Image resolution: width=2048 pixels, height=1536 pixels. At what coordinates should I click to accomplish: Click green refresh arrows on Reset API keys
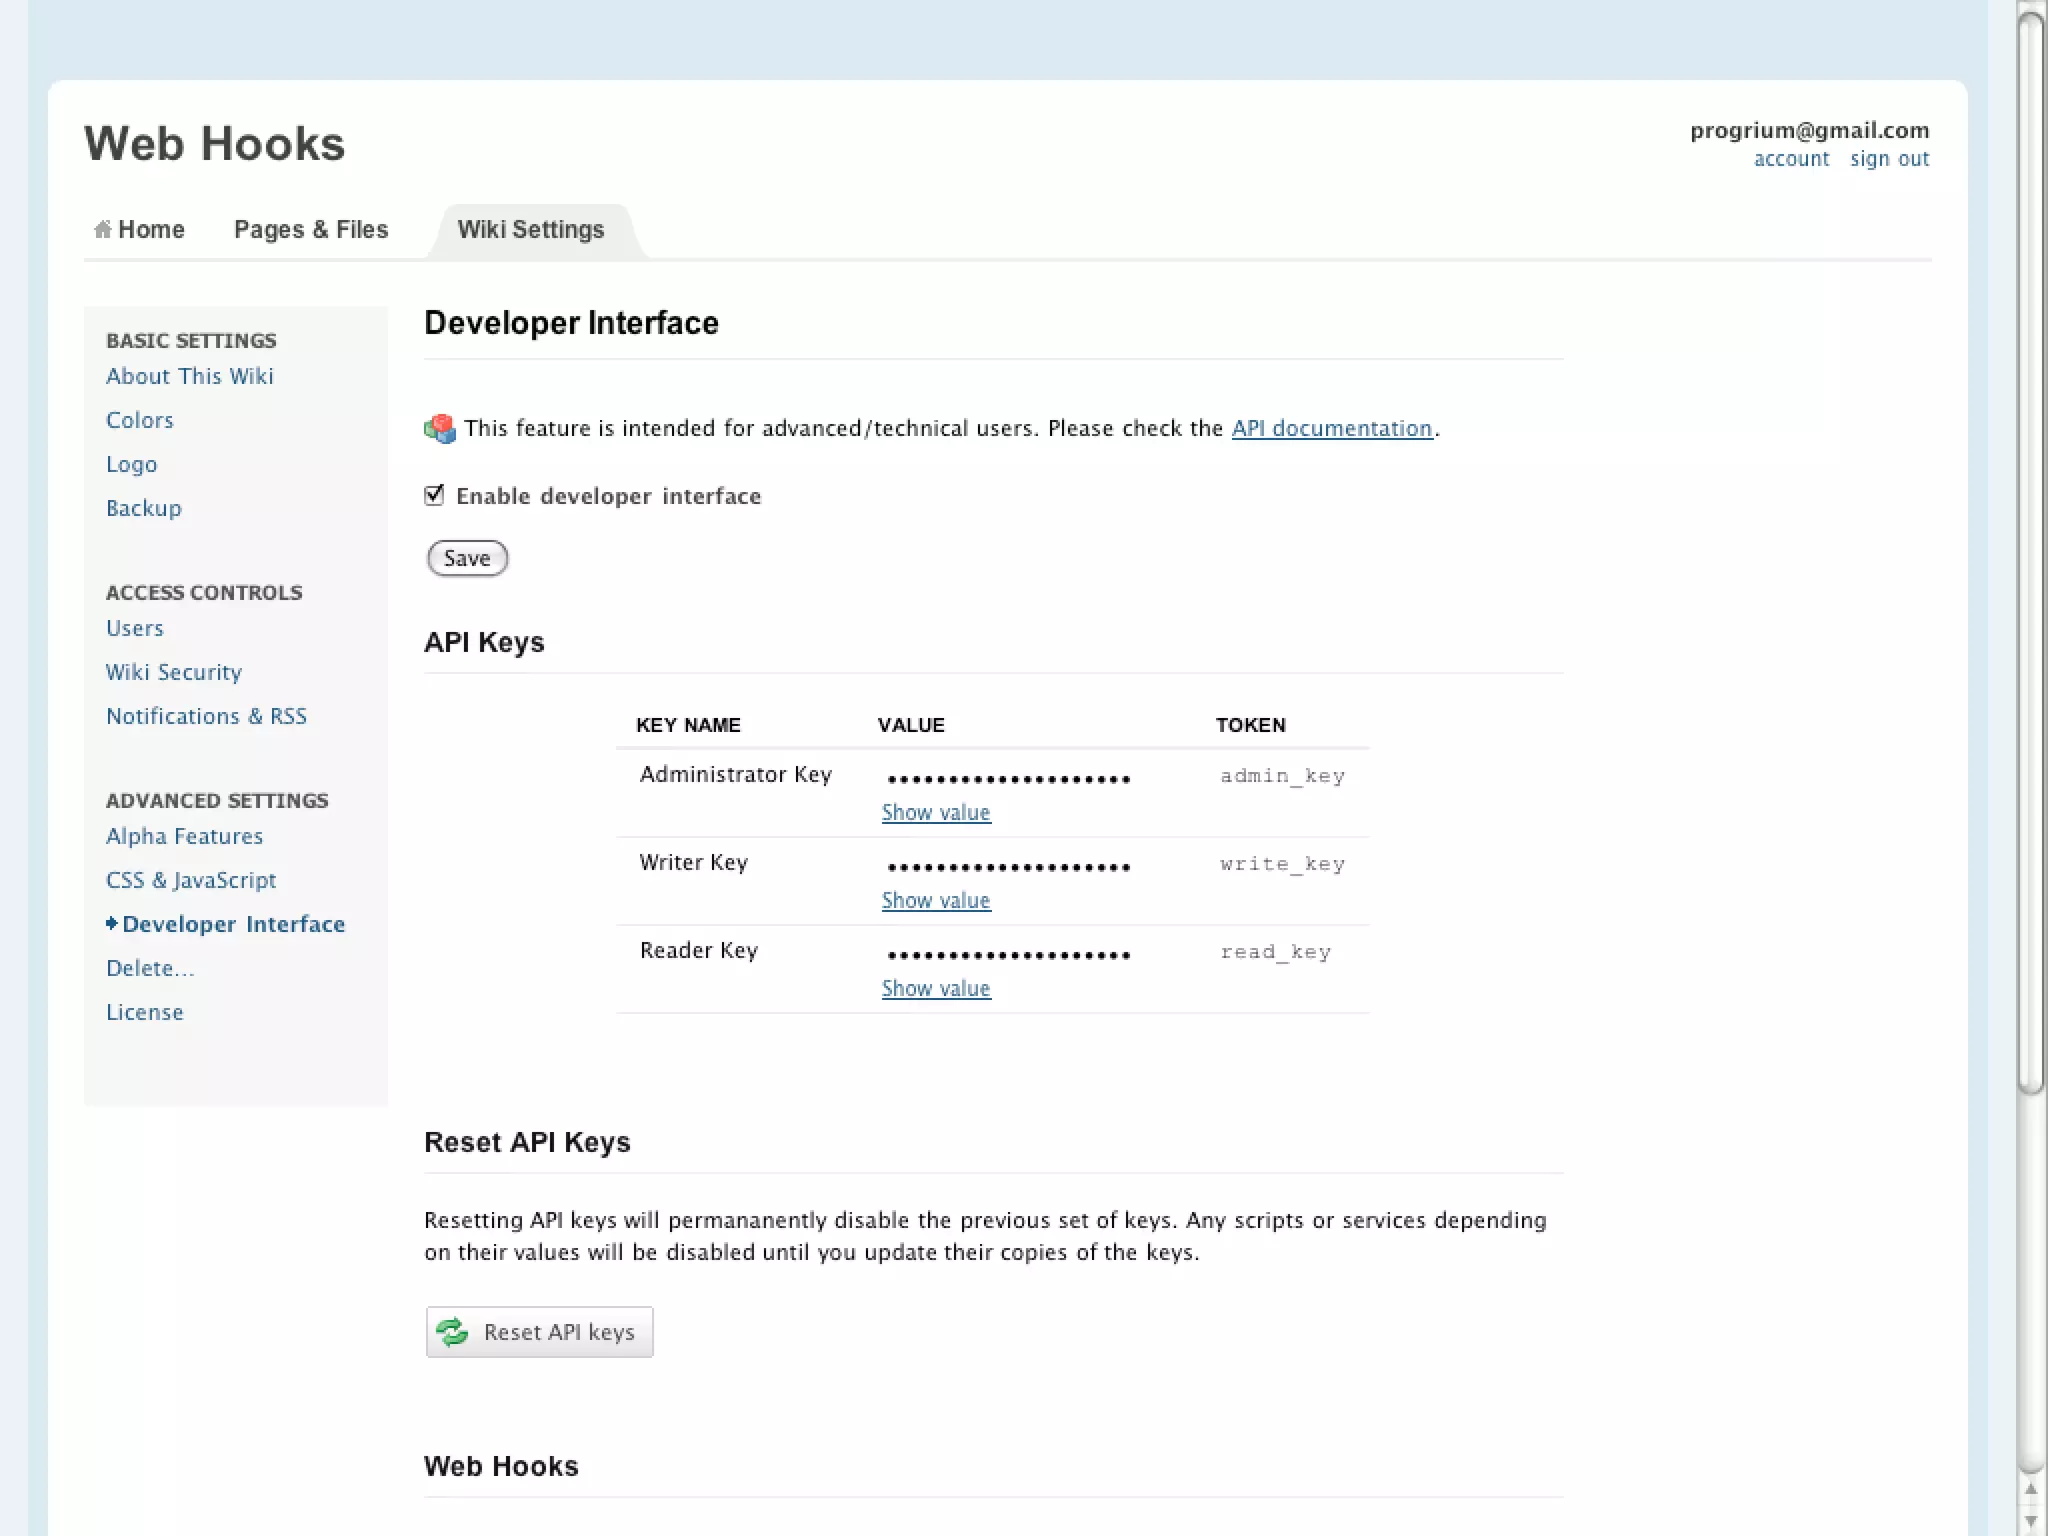coord(452,1332)
